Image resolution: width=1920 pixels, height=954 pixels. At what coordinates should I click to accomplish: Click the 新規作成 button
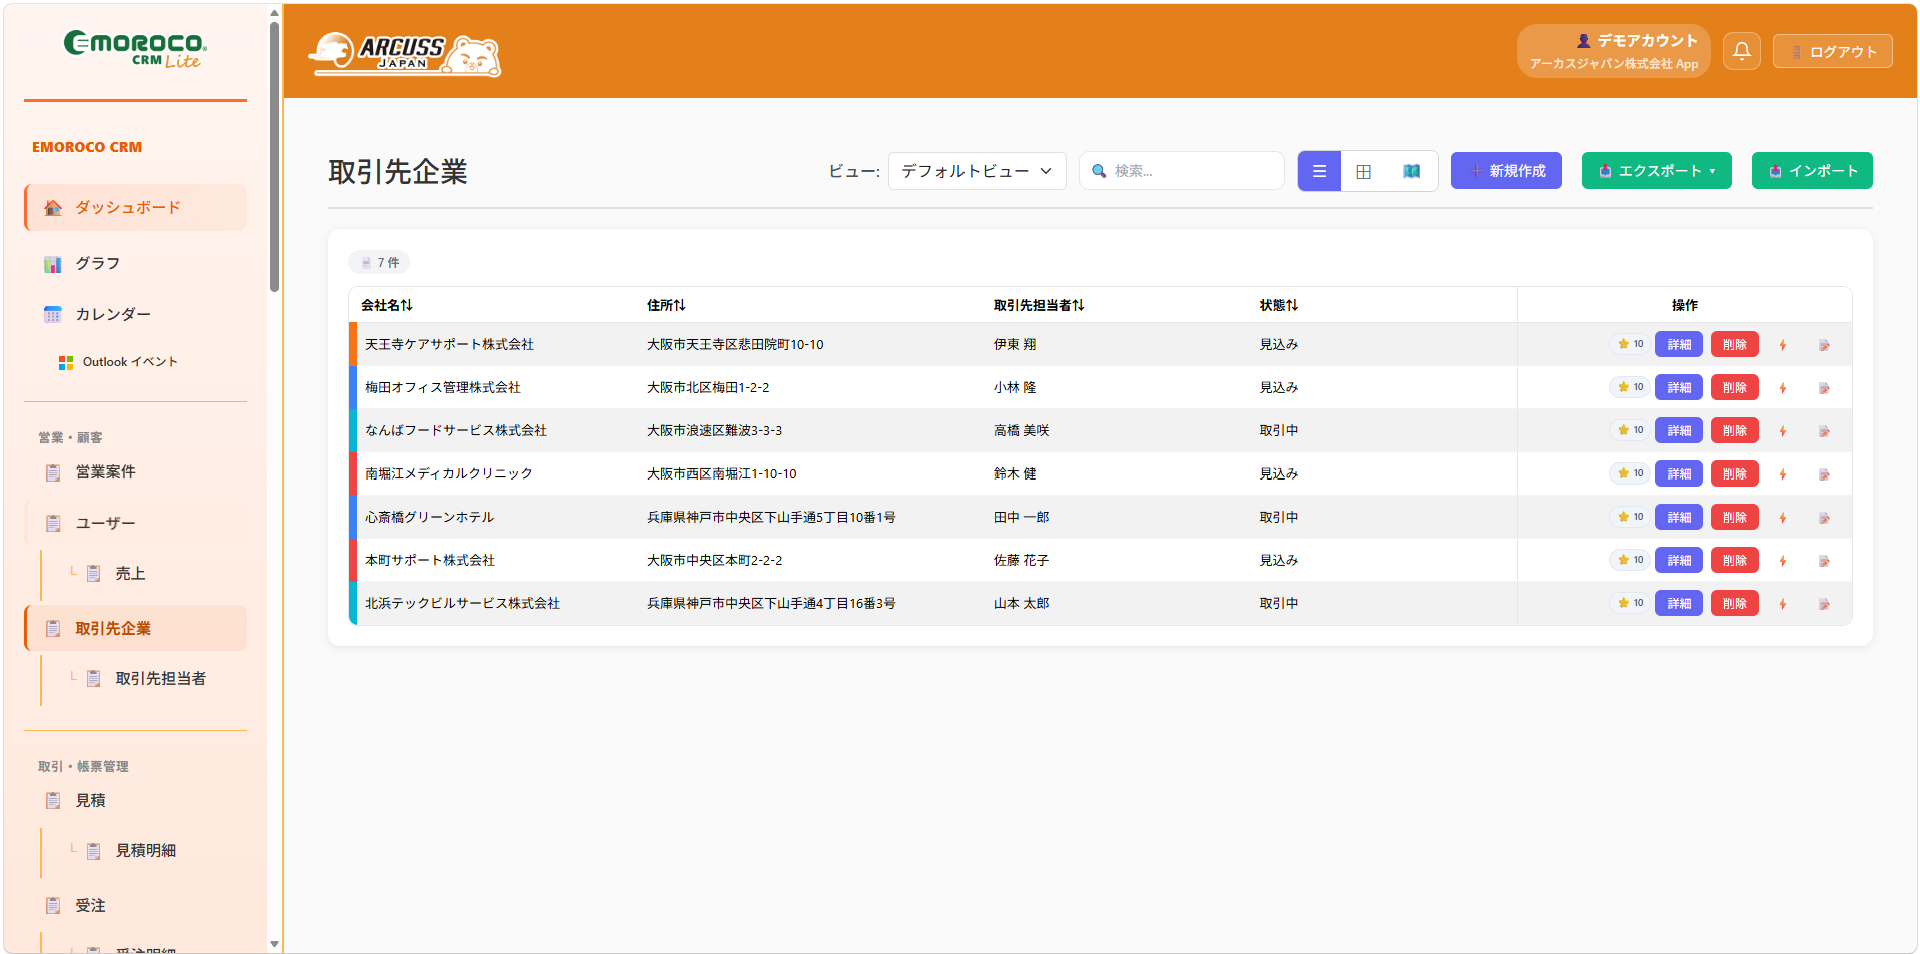tap(1506, 171)
